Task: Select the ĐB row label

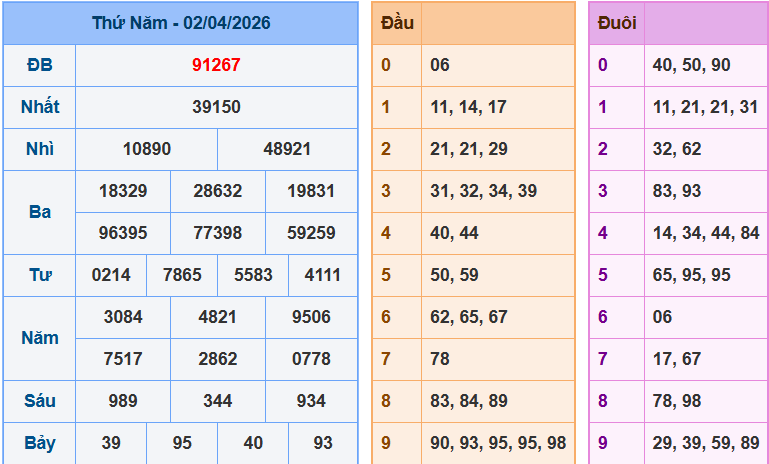Action: 39,65
